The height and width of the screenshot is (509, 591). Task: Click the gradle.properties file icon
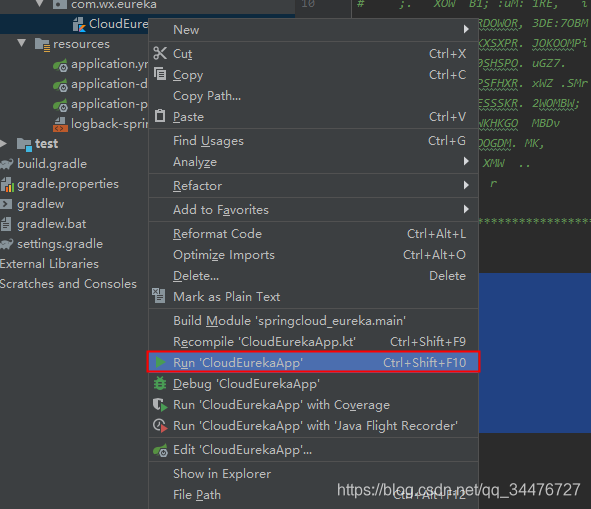(8, 184)
